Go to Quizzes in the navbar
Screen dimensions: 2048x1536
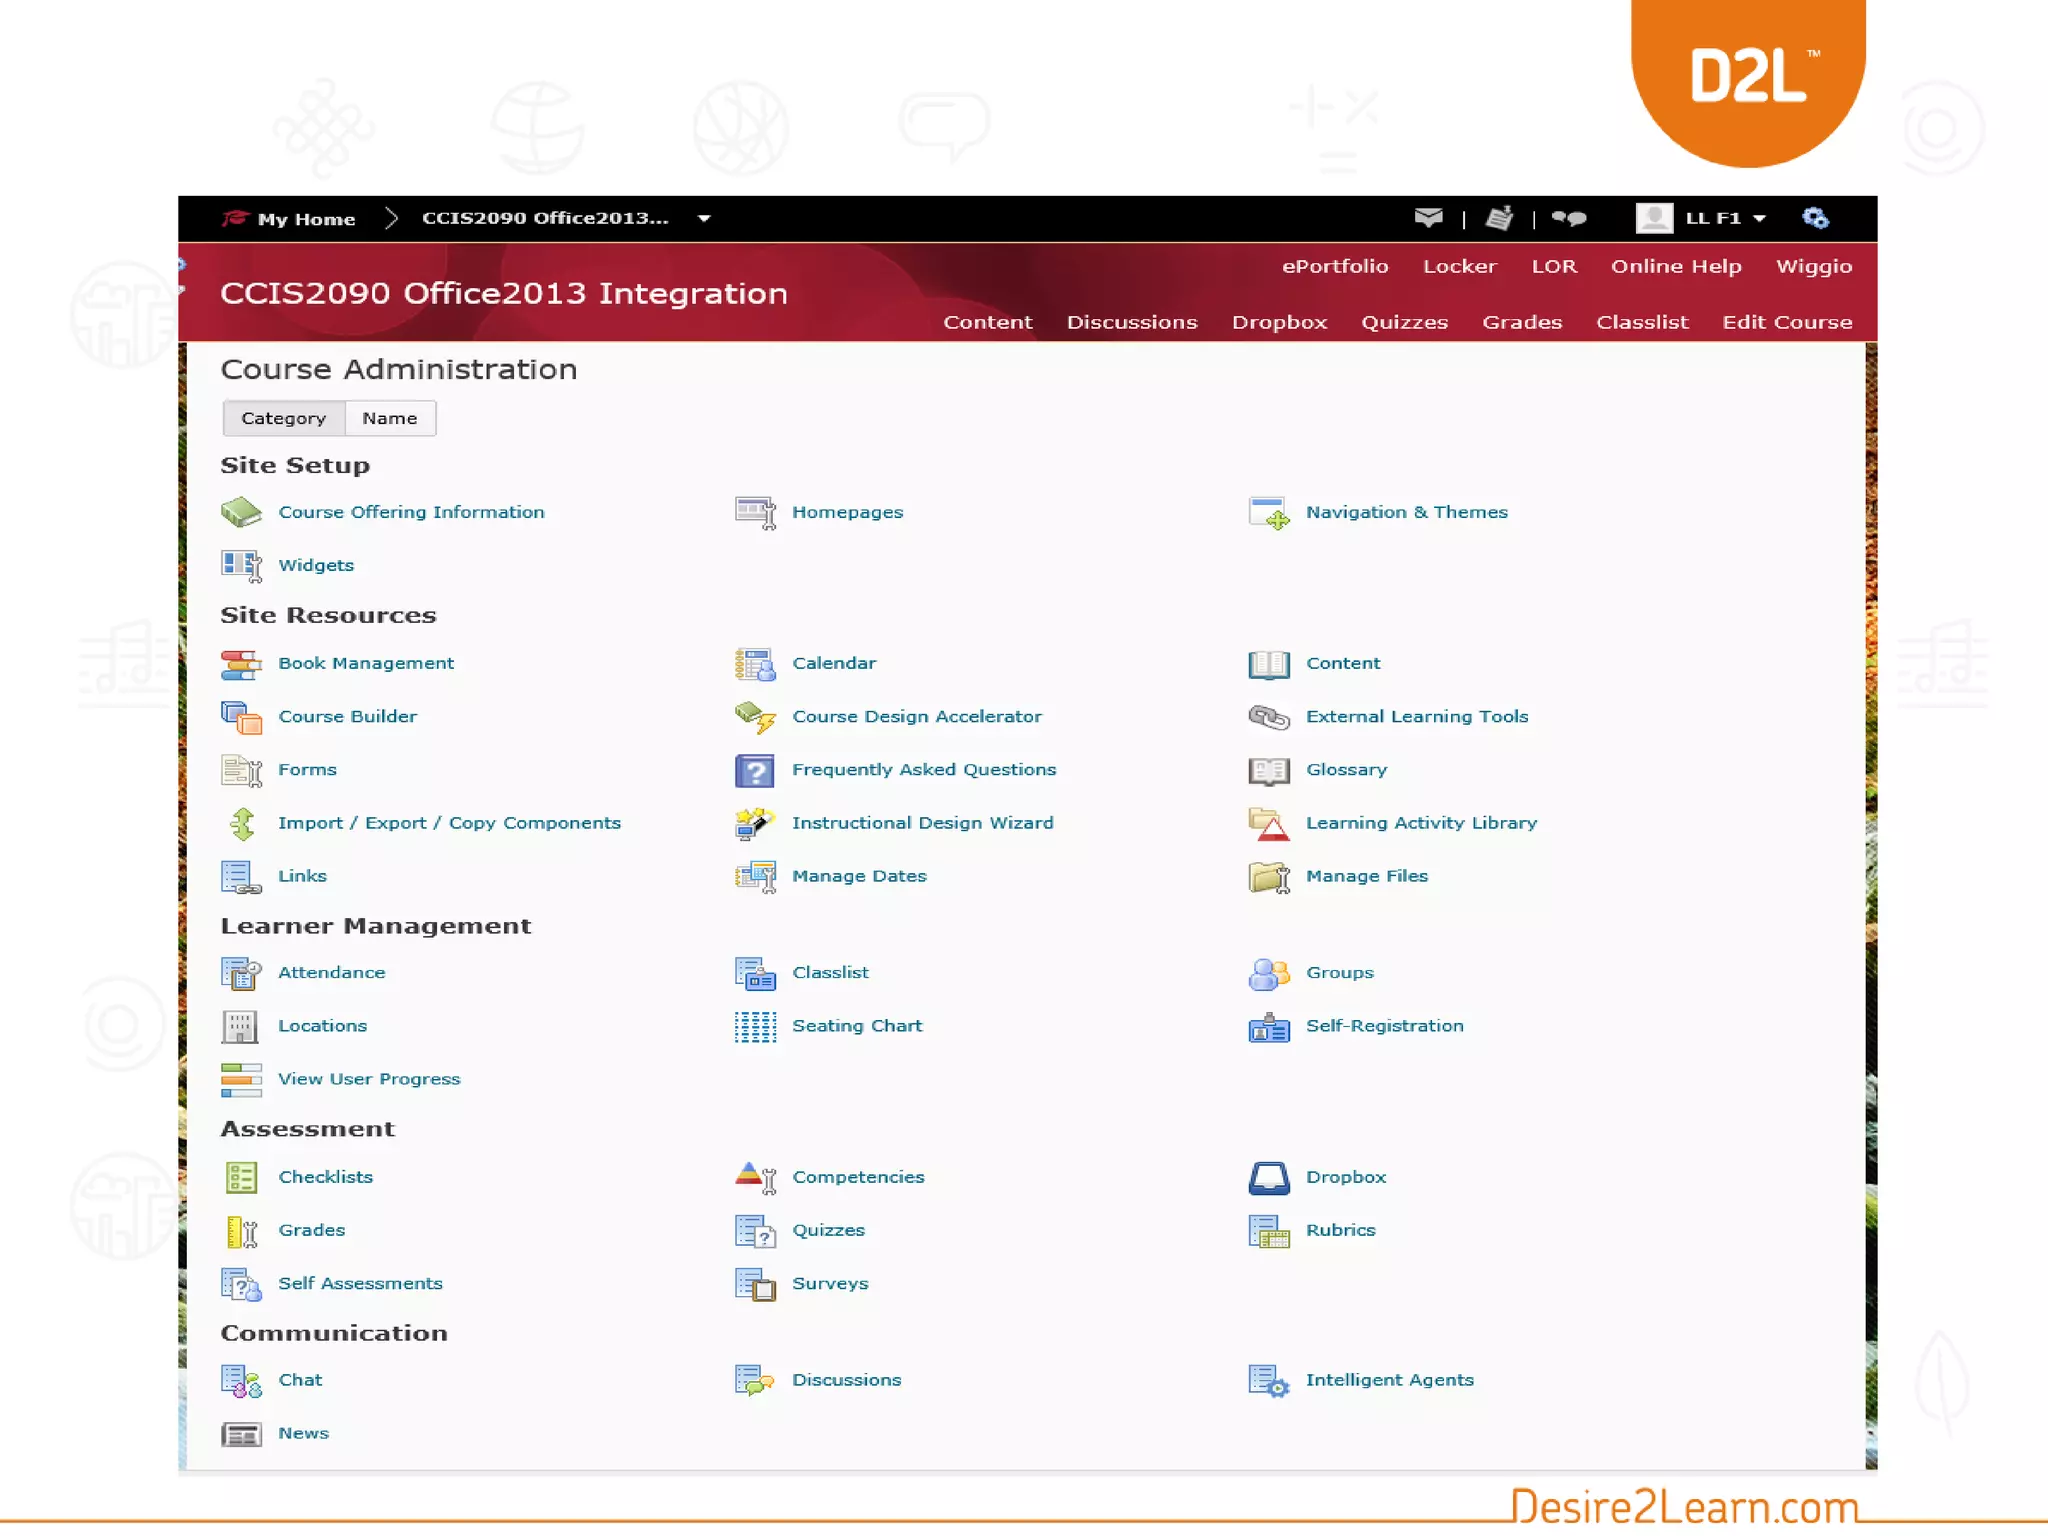coord(1404,322)
